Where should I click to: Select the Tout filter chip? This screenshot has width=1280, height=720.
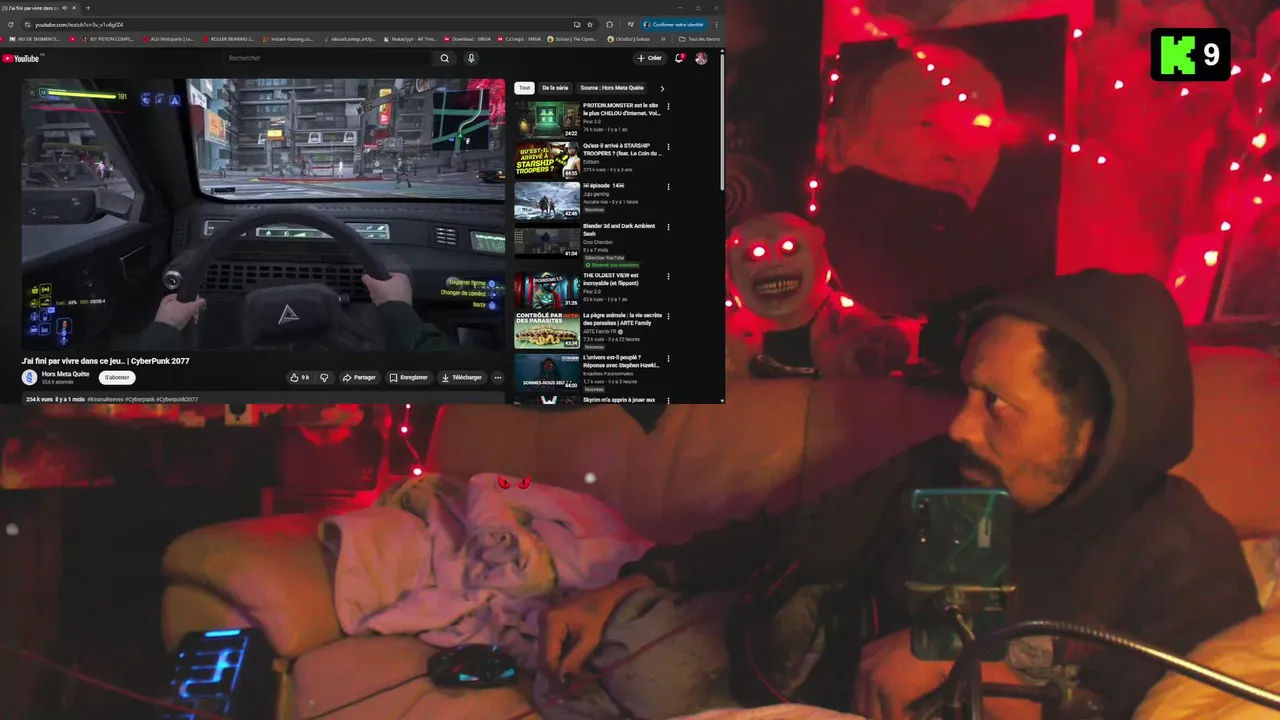coord(525,88)
